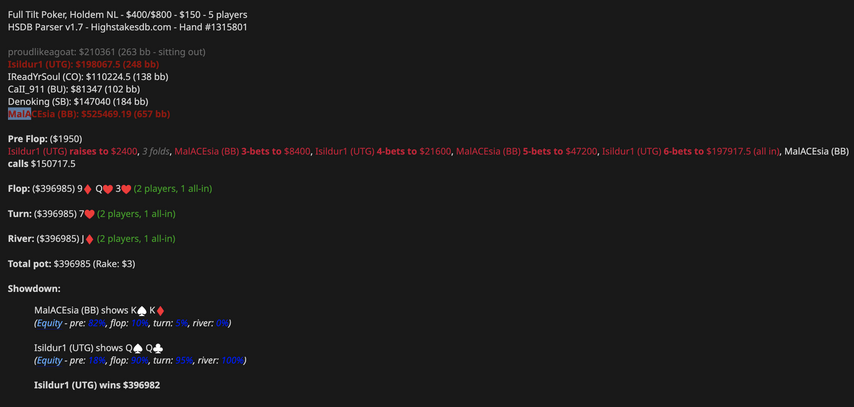Click Isildur1's 100% river equity value

(231, 360)
